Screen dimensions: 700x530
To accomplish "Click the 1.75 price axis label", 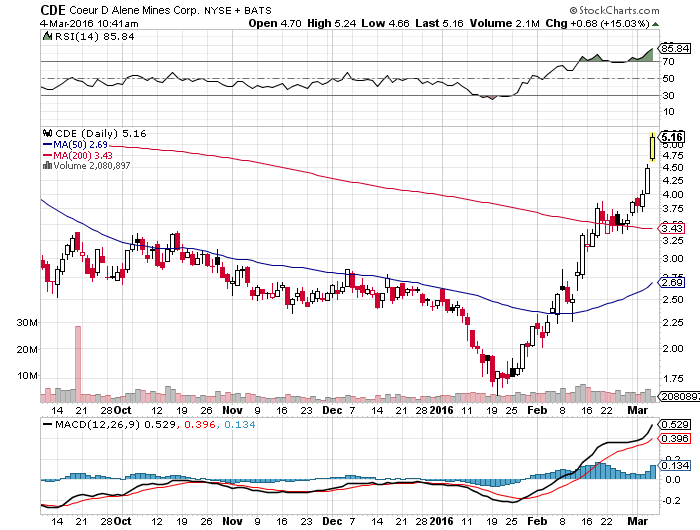I will pos(673,379).
